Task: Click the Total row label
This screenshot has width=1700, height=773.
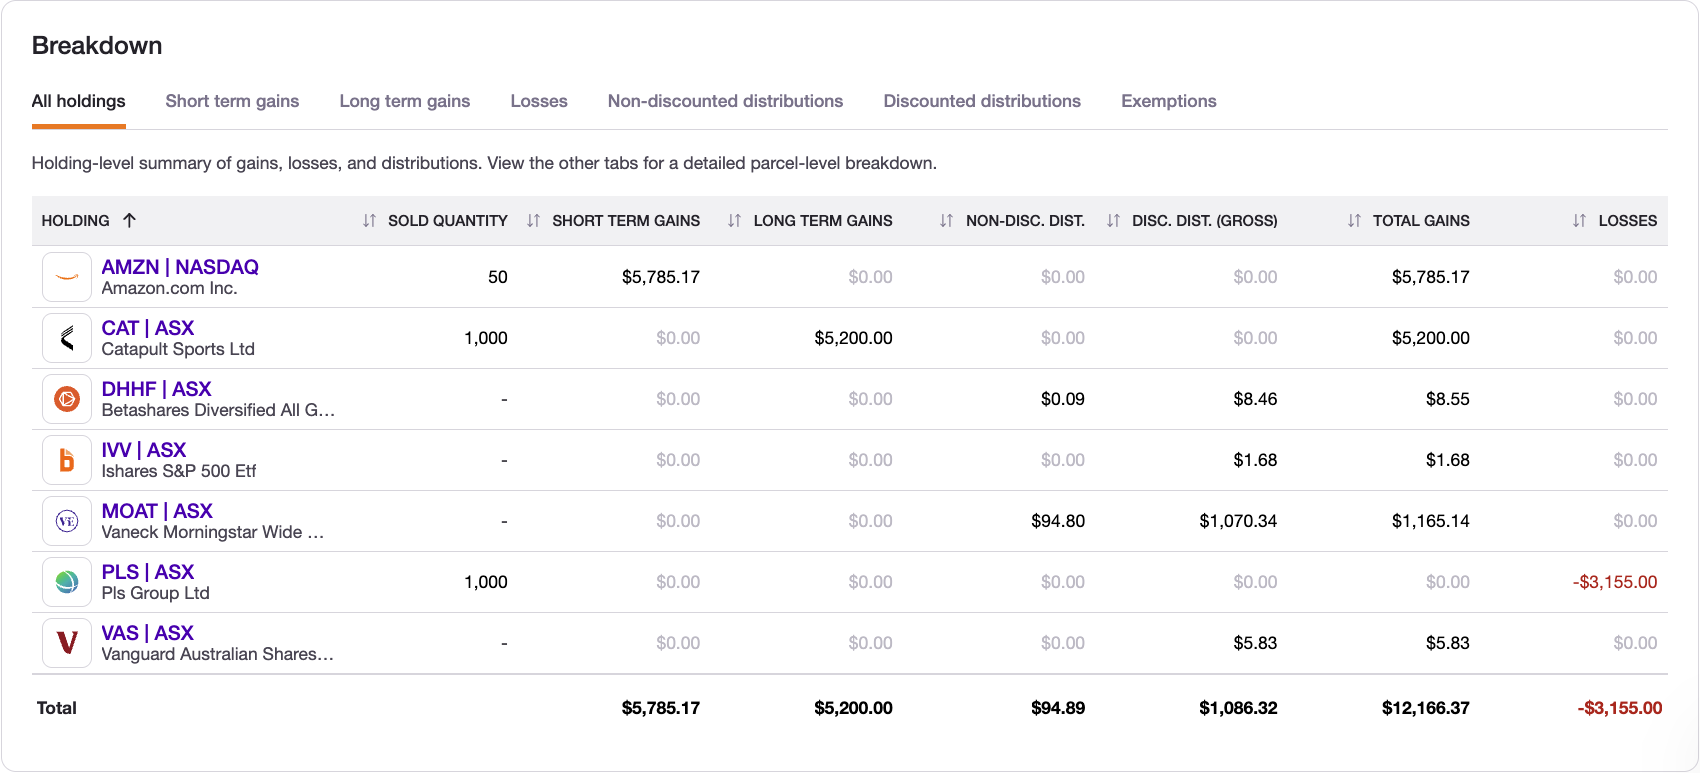Action: (x=56, y=708)
